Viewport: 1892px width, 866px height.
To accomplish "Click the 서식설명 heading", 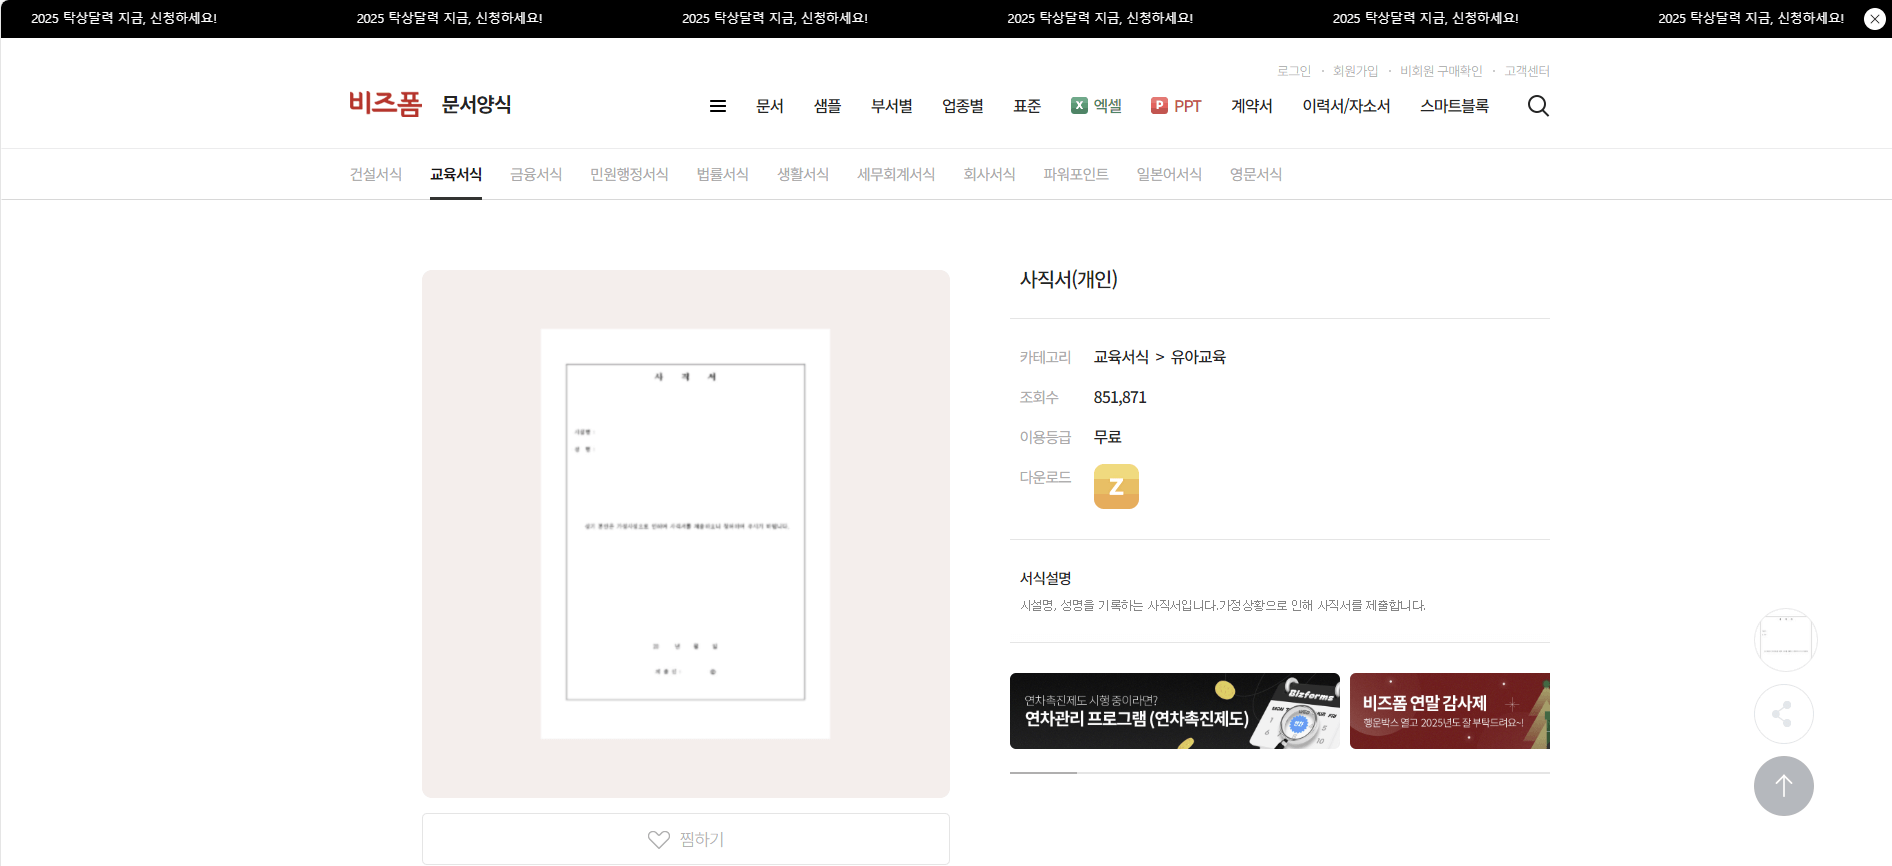I will click(x=1045, y=578).
